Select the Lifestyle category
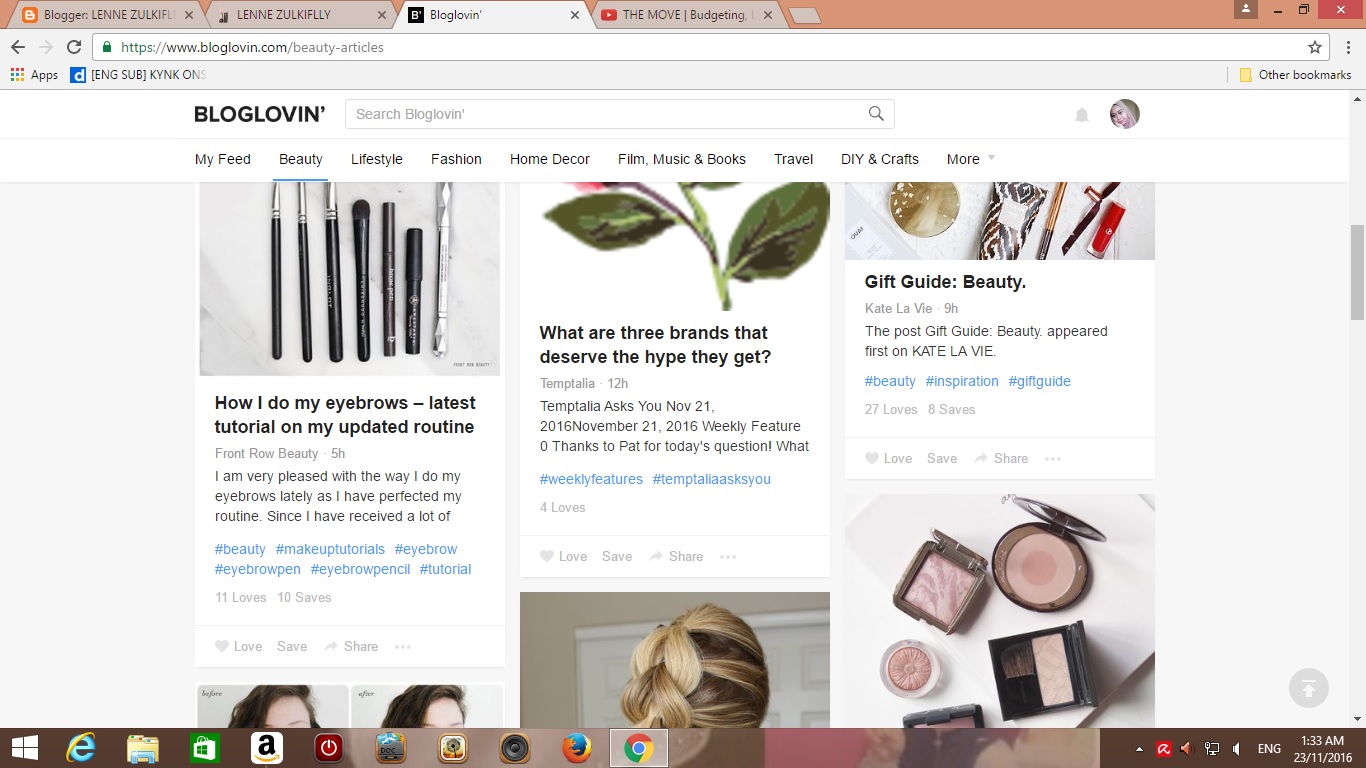The width and height of the screenshot is (1366, 768). (377, 159)
